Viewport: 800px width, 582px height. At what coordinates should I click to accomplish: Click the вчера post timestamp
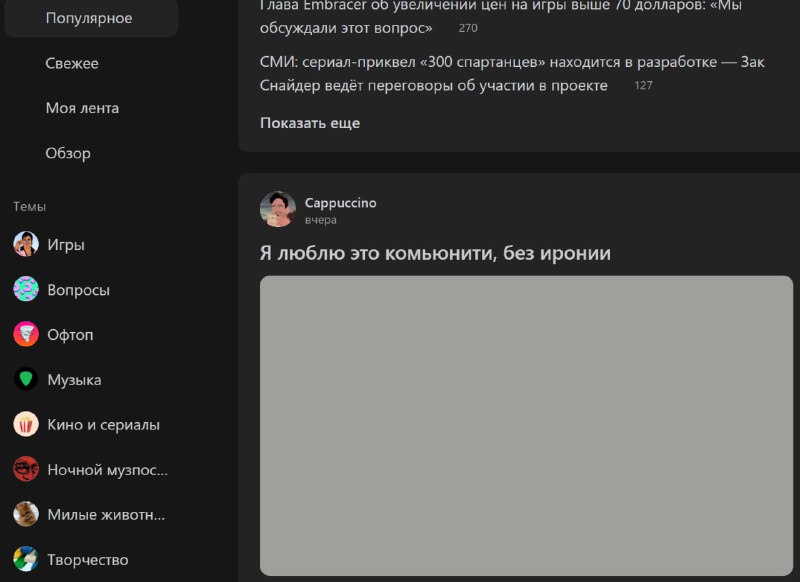point(320,220)
